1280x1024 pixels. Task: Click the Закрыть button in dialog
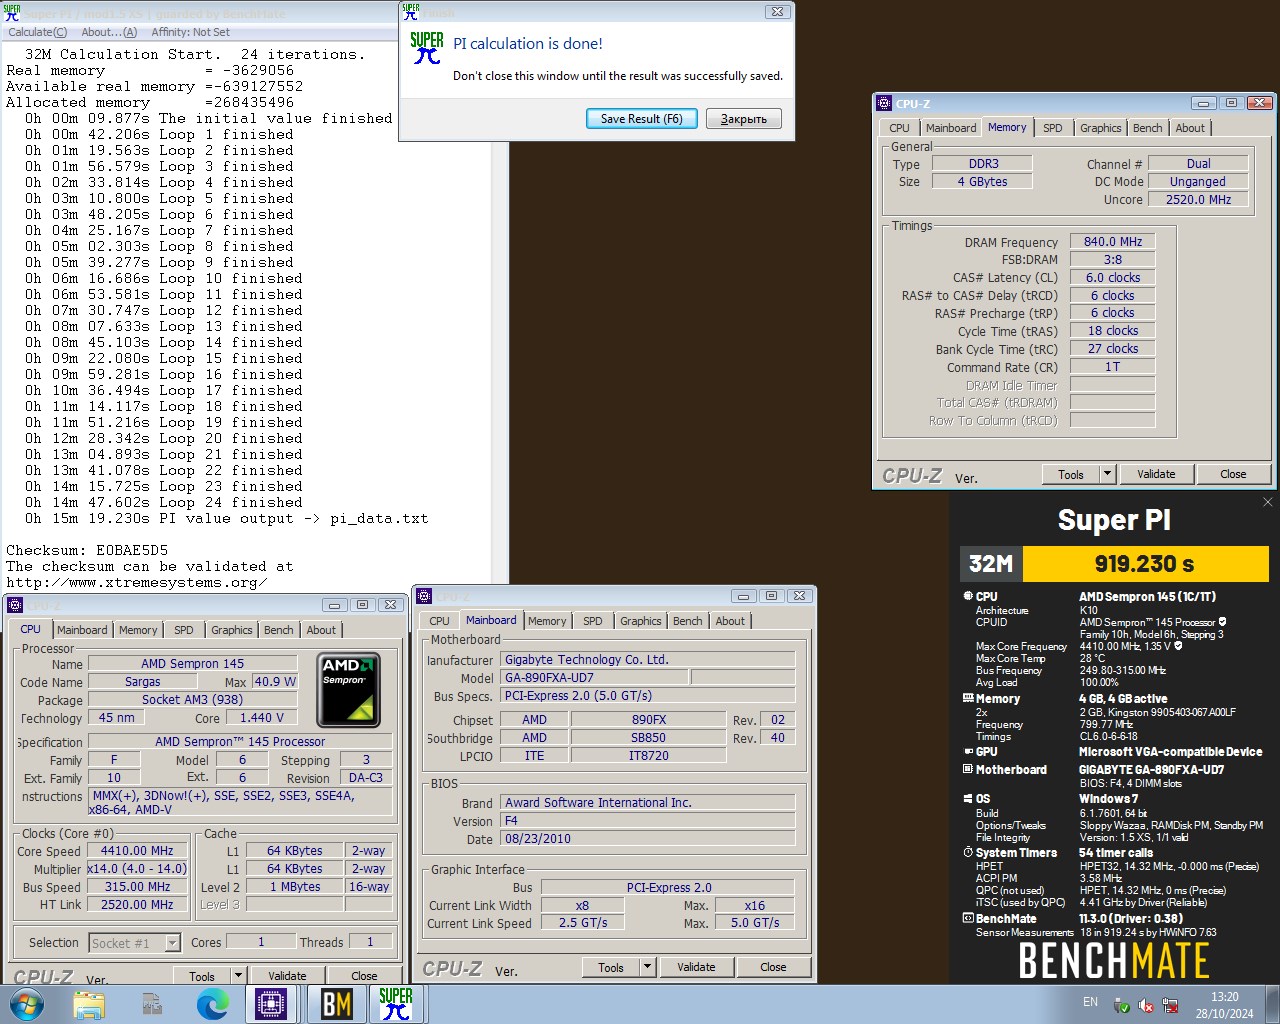744,118
